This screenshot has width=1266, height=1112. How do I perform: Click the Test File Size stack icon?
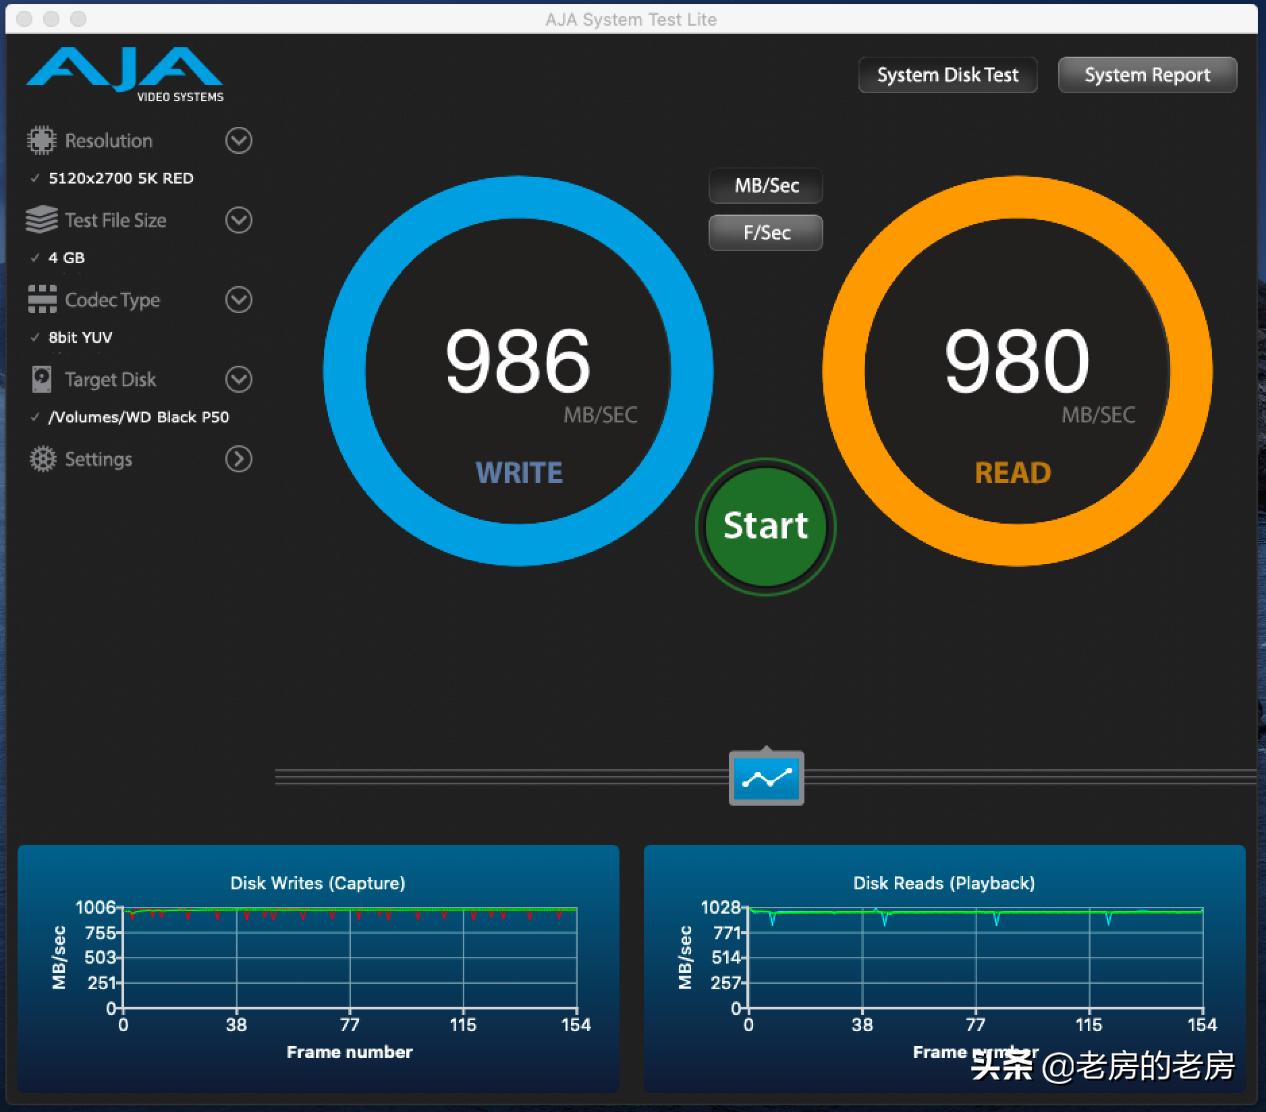41,220
